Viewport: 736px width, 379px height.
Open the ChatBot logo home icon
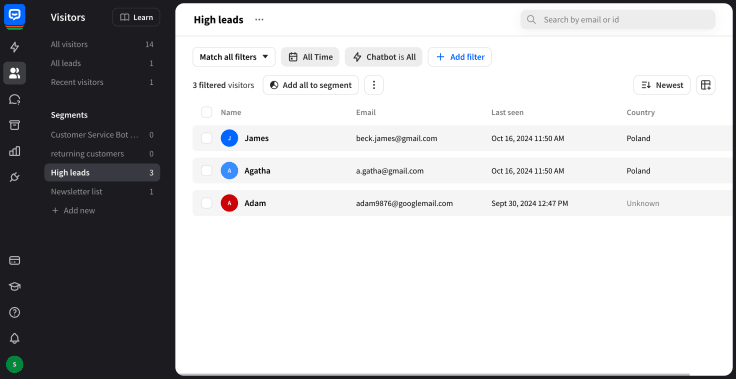coord(14,15)
